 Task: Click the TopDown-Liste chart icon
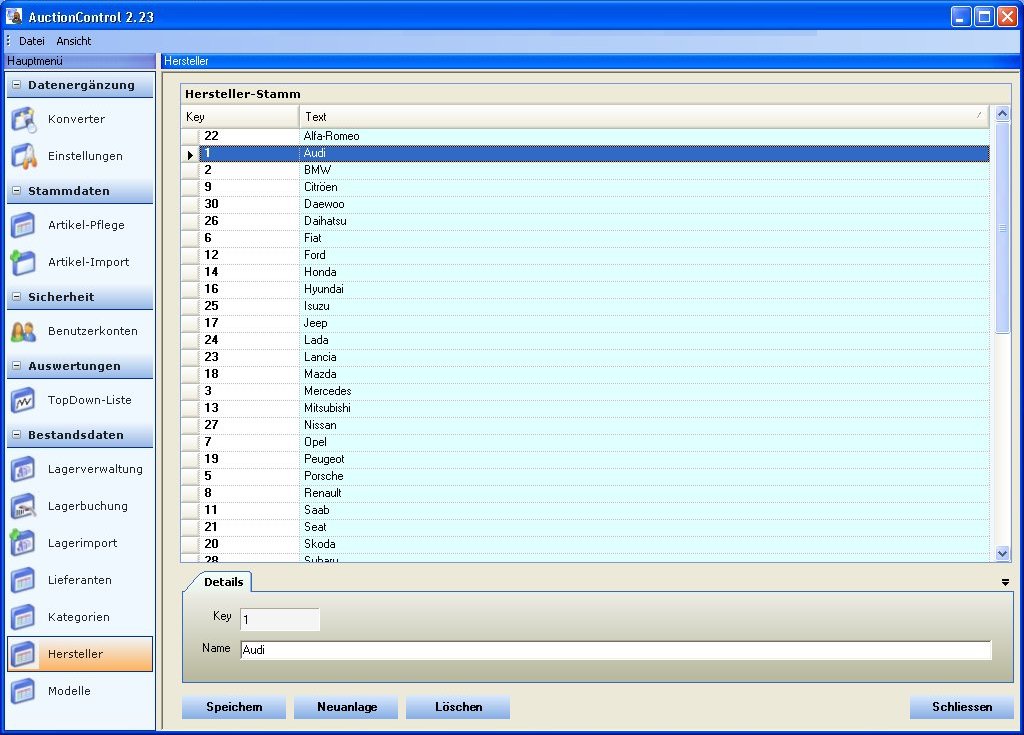coord(24,400)
